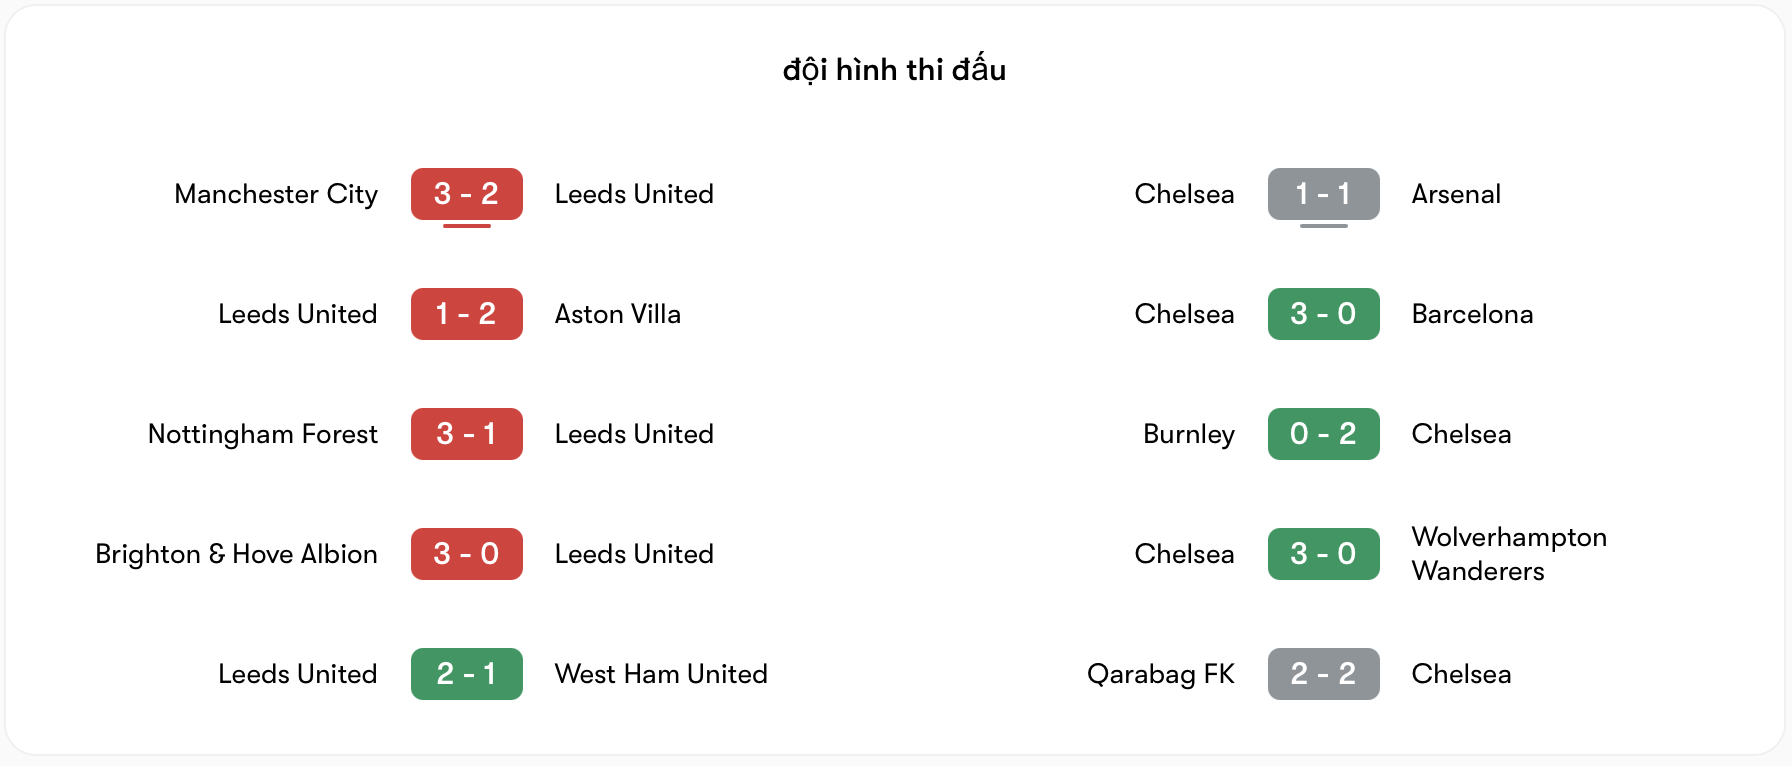
Task: Open the Arsenal team link
Action: pos(1456,194)
